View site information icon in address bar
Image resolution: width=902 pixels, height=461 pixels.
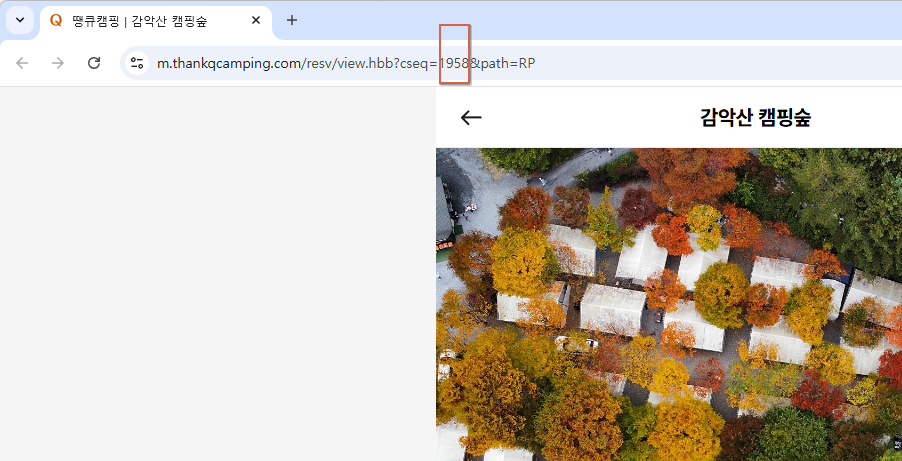point(136,63)
